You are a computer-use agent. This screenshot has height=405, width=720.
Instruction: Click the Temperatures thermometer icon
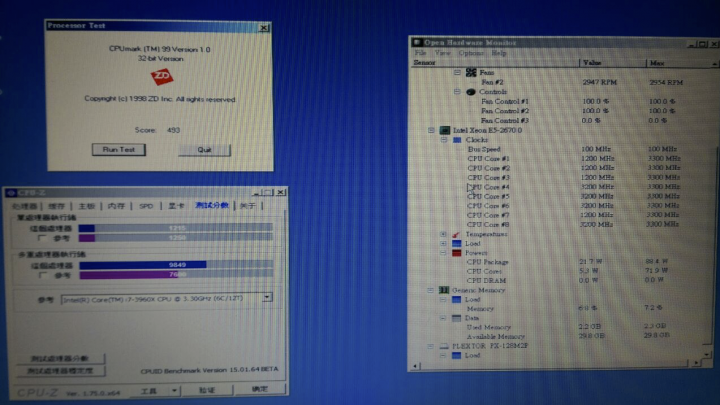pyautogui.click(x=456, y=235)
